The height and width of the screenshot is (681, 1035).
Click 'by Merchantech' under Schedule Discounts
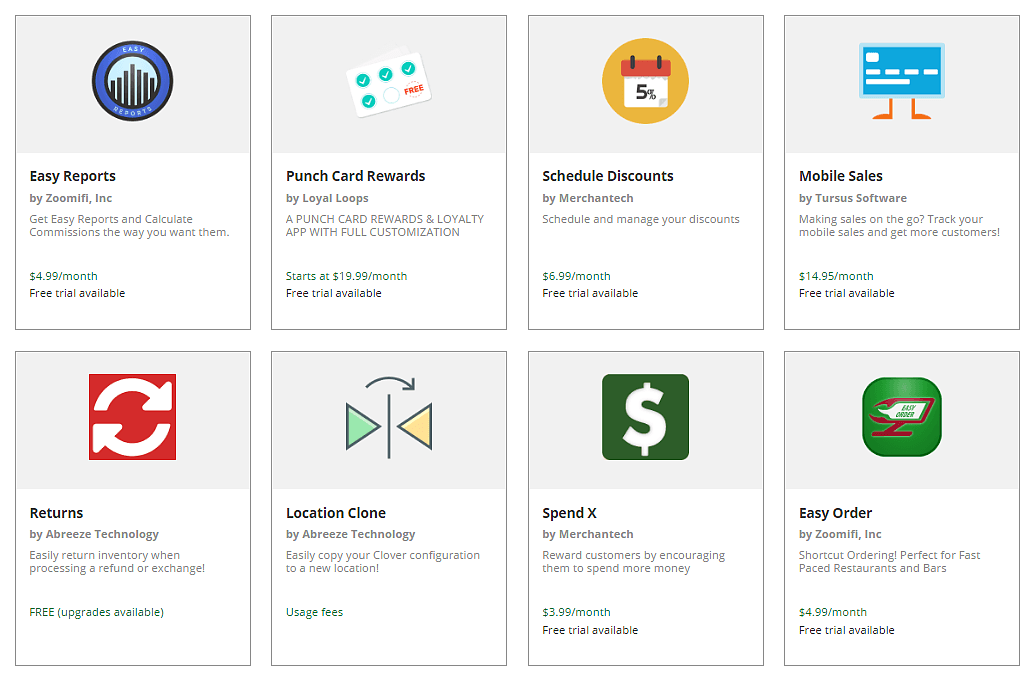[x=588, y=198]
